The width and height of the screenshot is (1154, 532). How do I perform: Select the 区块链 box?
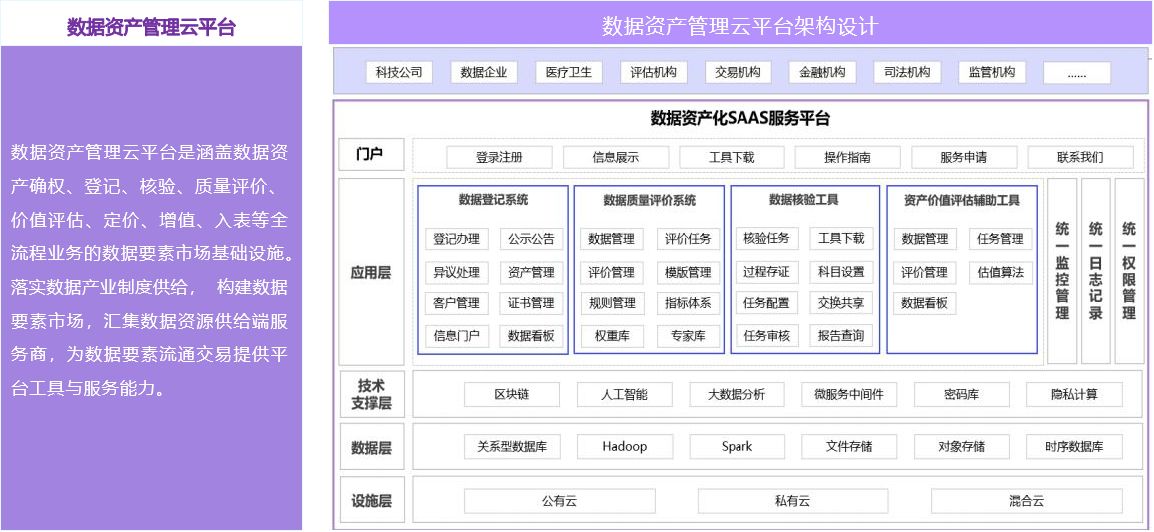(x=511, y=394)
